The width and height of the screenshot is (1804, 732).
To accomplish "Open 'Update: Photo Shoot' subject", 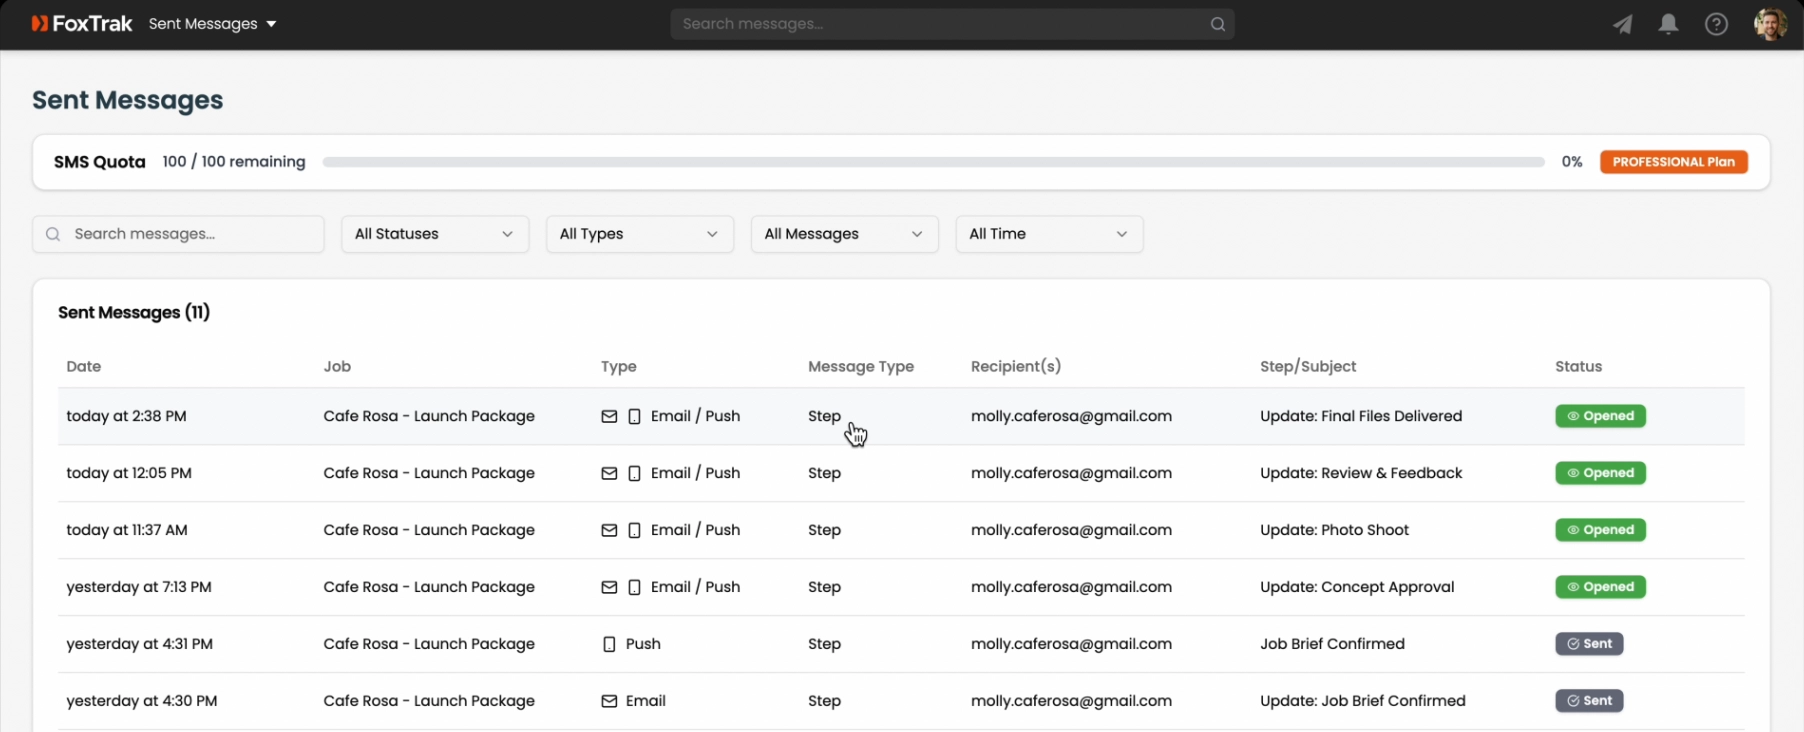I will (1334, 530).
